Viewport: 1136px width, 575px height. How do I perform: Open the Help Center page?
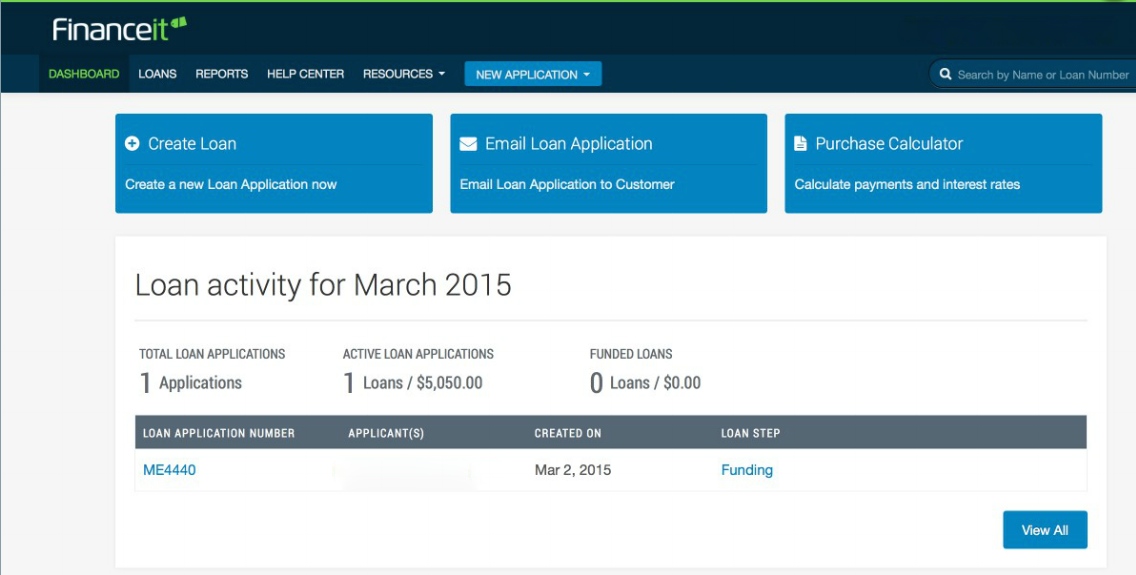pos(305,74)
